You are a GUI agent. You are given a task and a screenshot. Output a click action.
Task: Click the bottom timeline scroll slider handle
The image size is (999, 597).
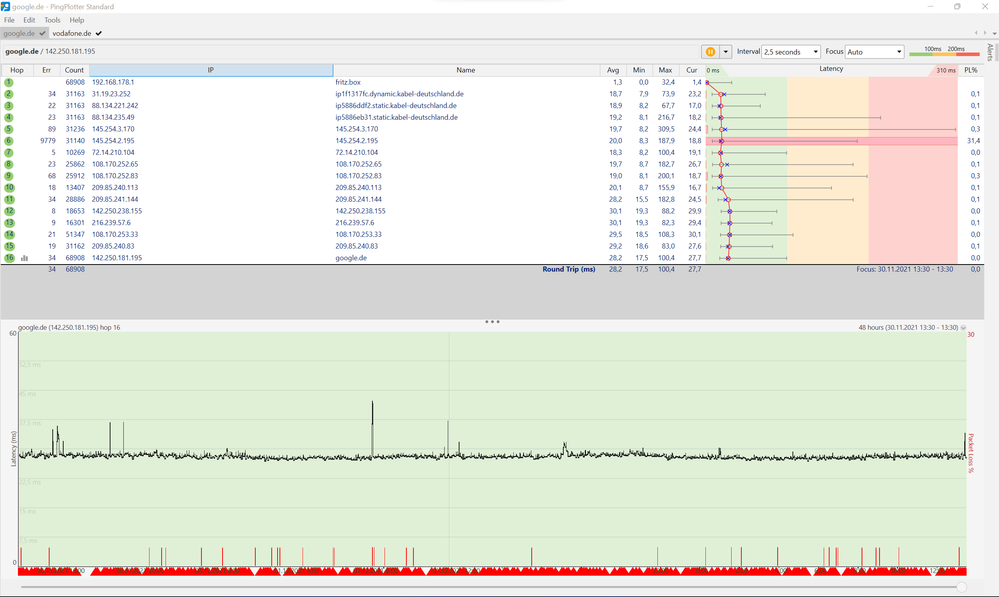pos(961,587)
